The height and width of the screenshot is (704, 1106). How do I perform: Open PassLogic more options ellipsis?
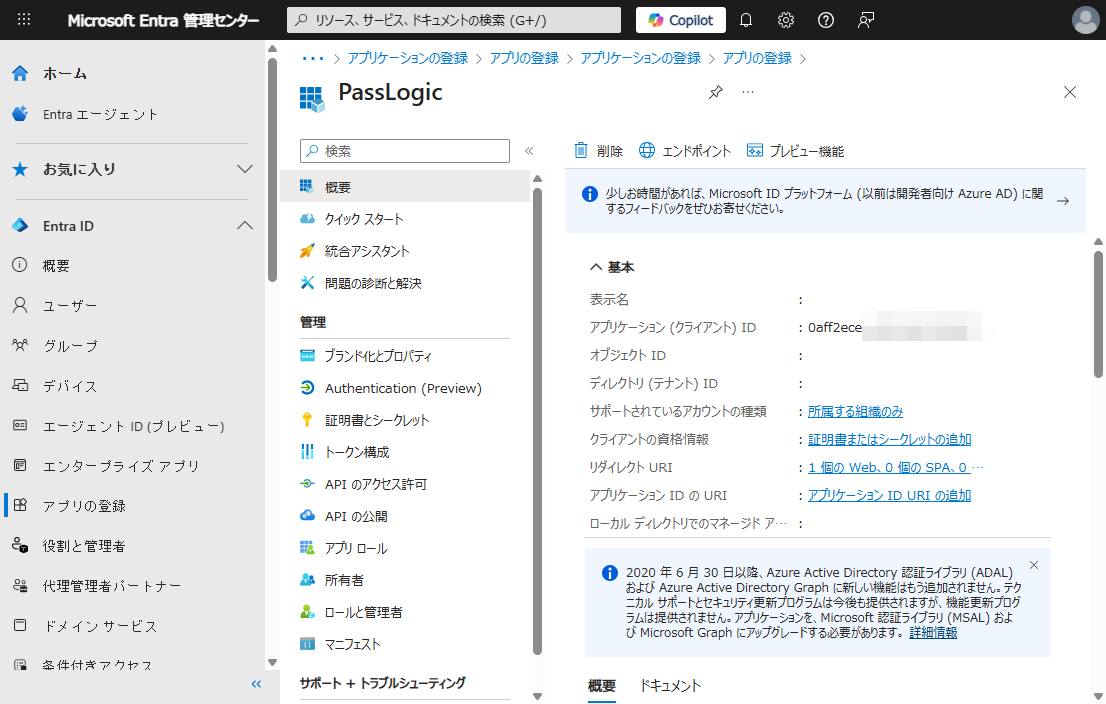point(748,92)
